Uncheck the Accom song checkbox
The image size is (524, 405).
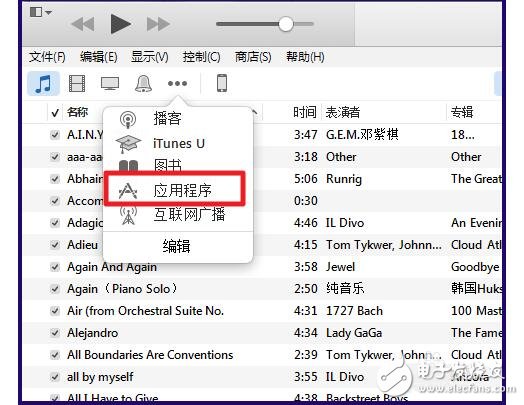[x=55, y=201]
